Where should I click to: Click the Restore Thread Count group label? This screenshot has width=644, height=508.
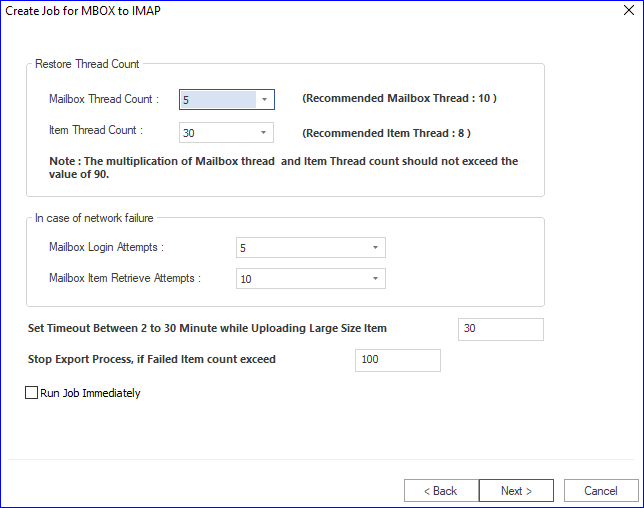(87, 64)
